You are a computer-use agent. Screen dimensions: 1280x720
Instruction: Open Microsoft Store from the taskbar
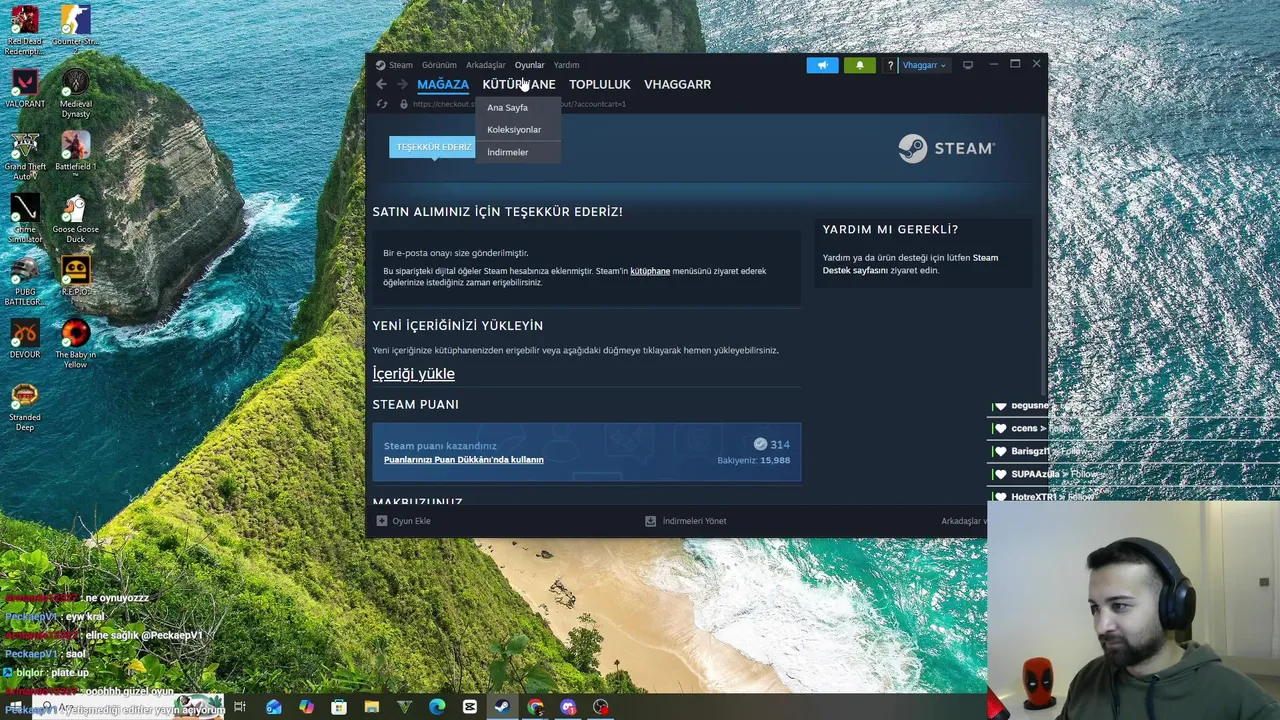tap(339, 707)
